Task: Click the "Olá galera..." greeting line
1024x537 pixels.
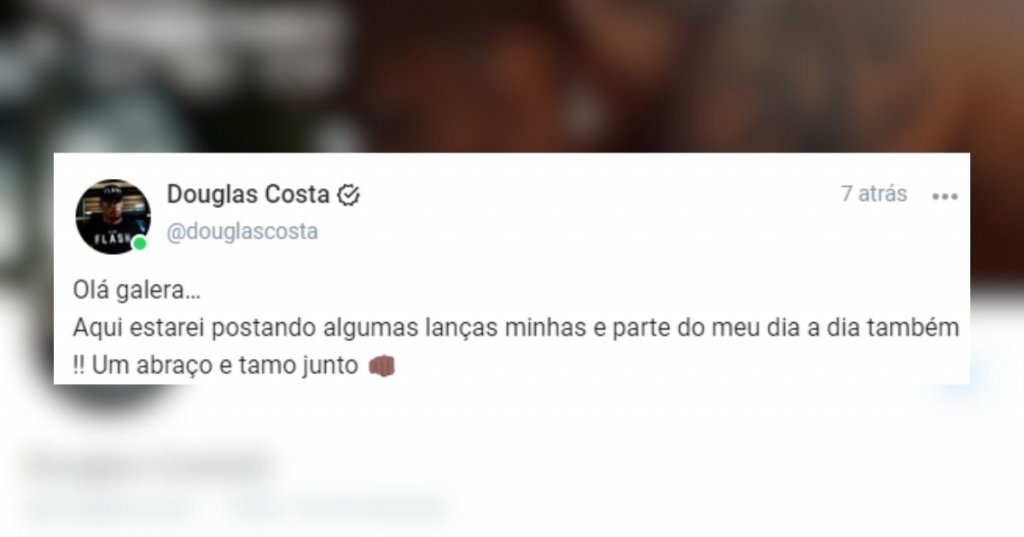Action: pos(136,290)
